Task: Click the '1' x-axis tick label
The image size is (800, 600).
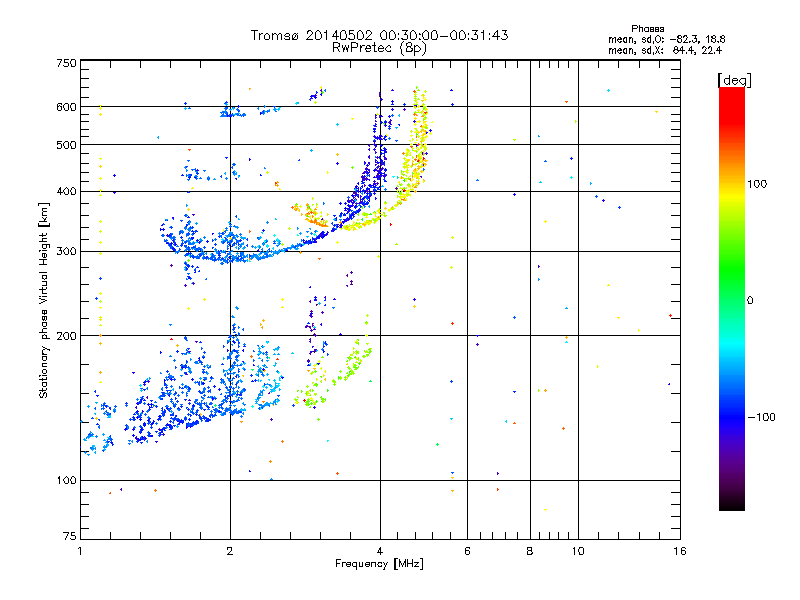Action: pyautogui.click(x=80, y=551)
